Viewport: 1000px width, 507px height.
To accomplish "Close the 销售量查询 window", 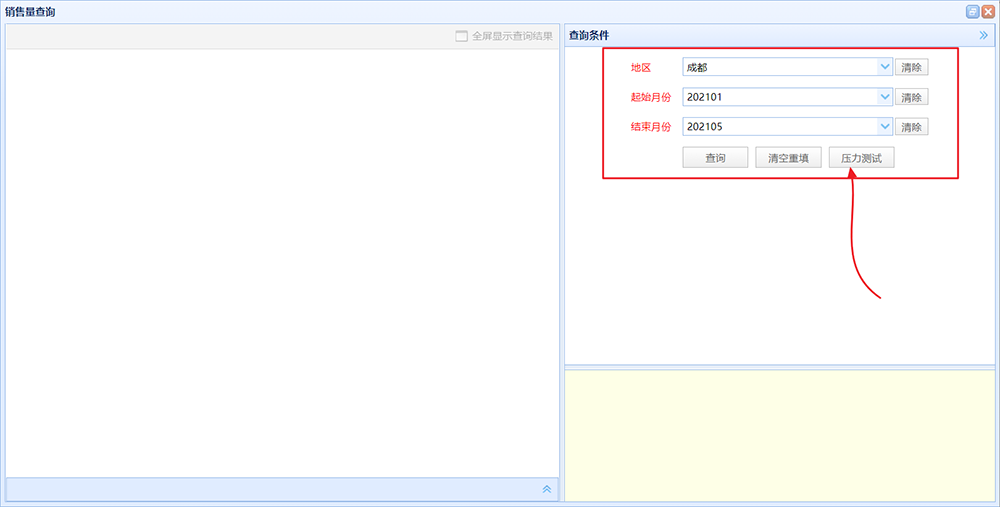I will [x=988, y=11].
